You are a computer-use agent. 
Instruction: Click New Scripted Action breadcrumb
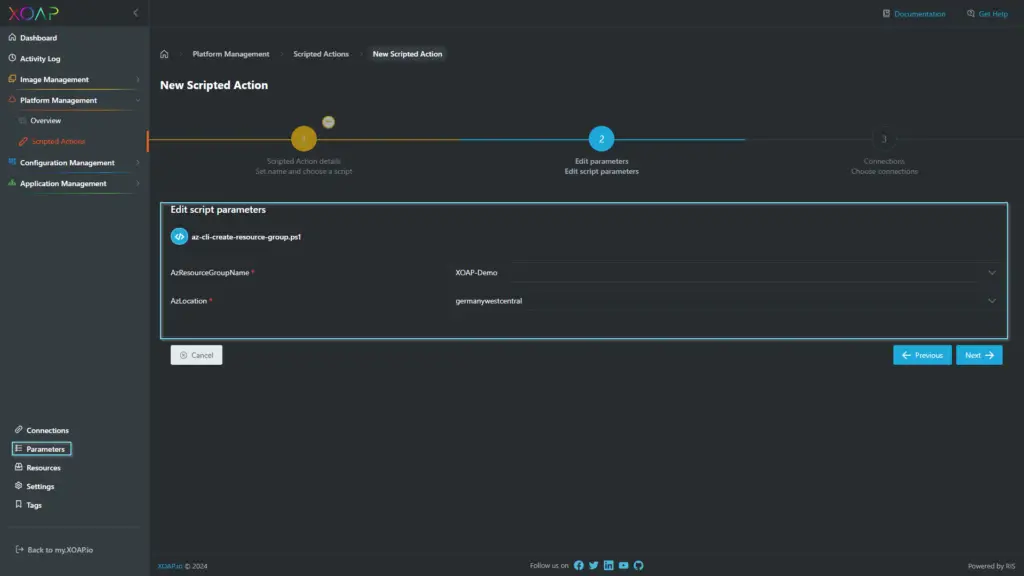(408, 54)
